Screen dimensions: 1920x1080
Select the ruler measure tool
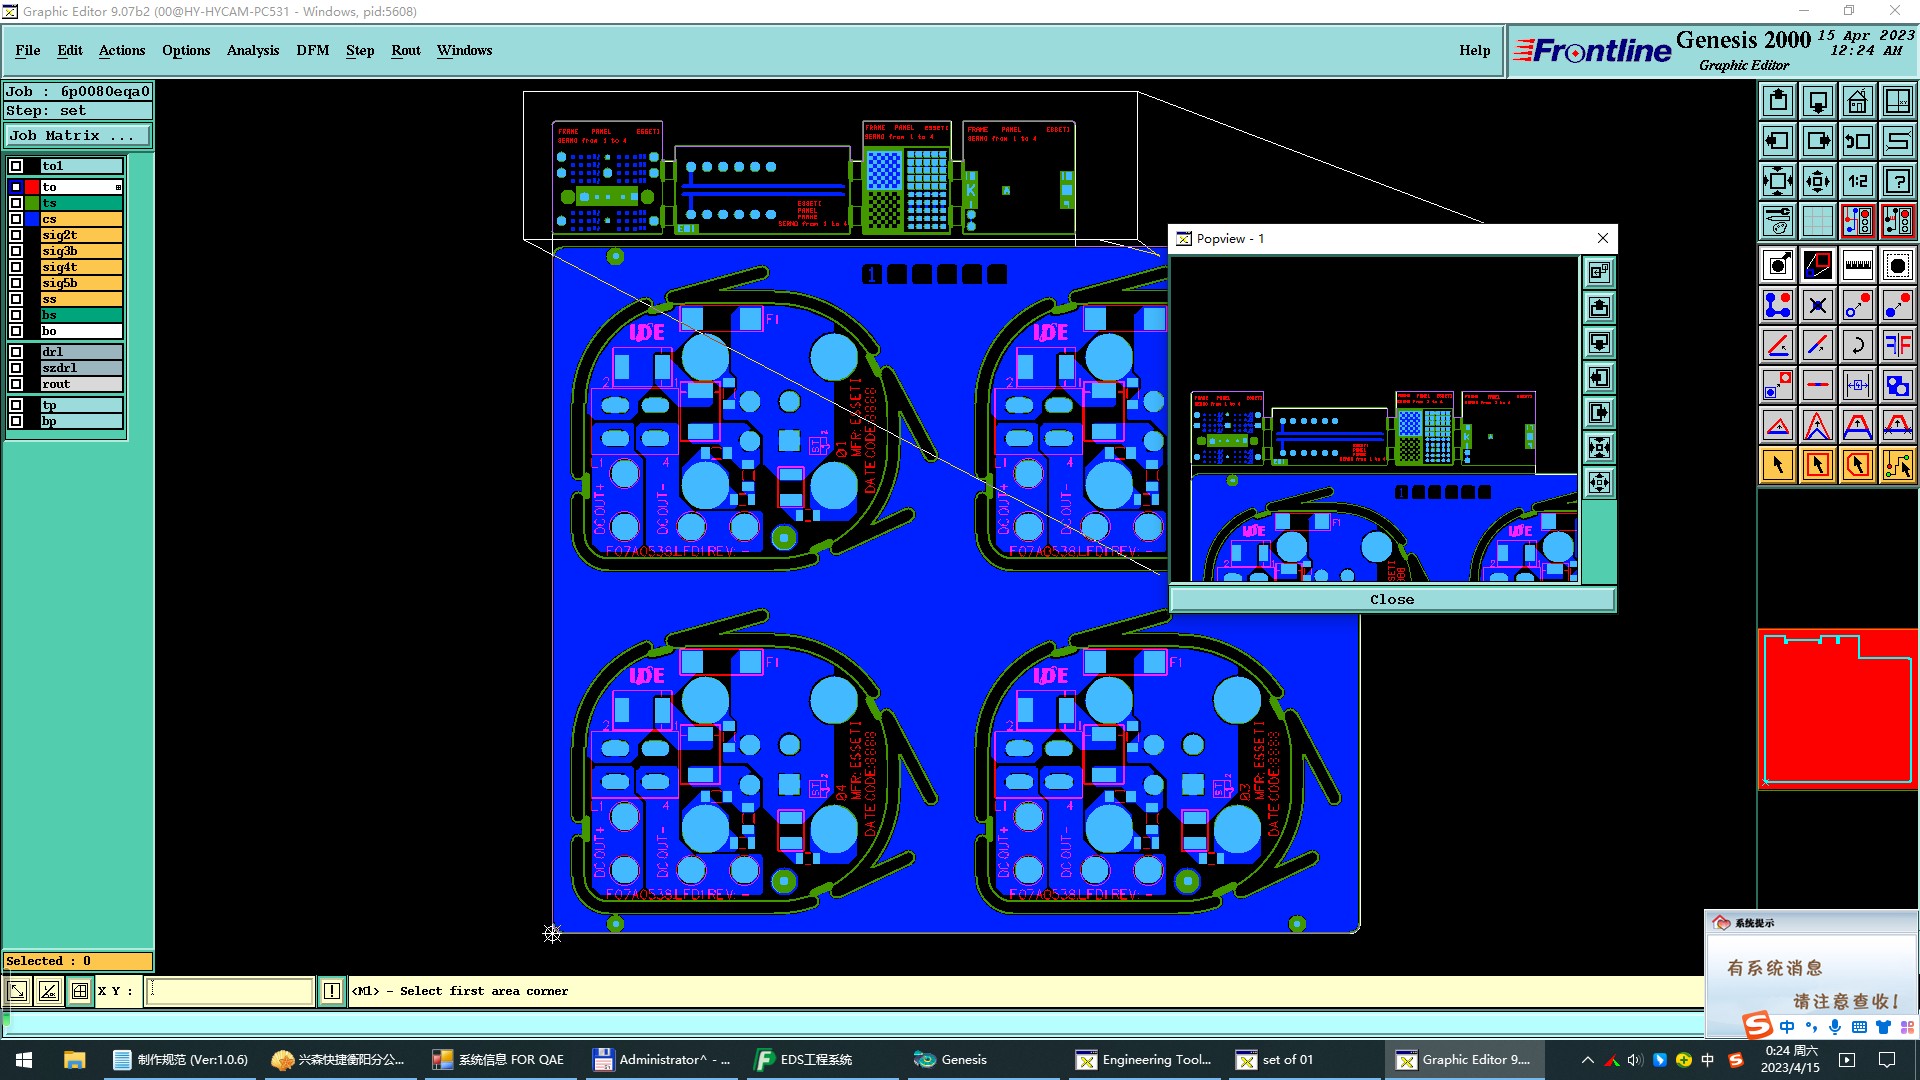1857,265
